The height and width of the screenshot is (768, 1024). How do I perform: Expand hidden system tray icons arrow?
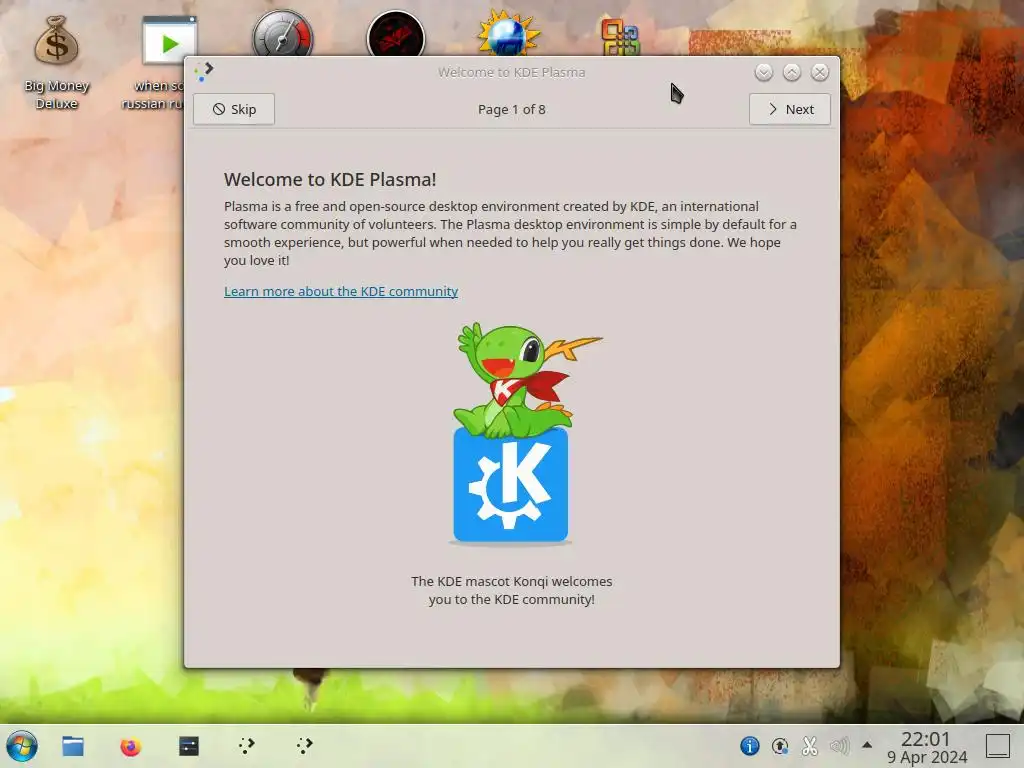(867, 744)
